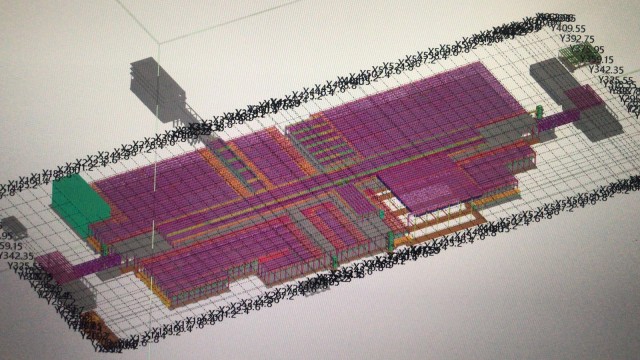
Task: Click the Y392.75 grid label
Action: click(576, 39)
